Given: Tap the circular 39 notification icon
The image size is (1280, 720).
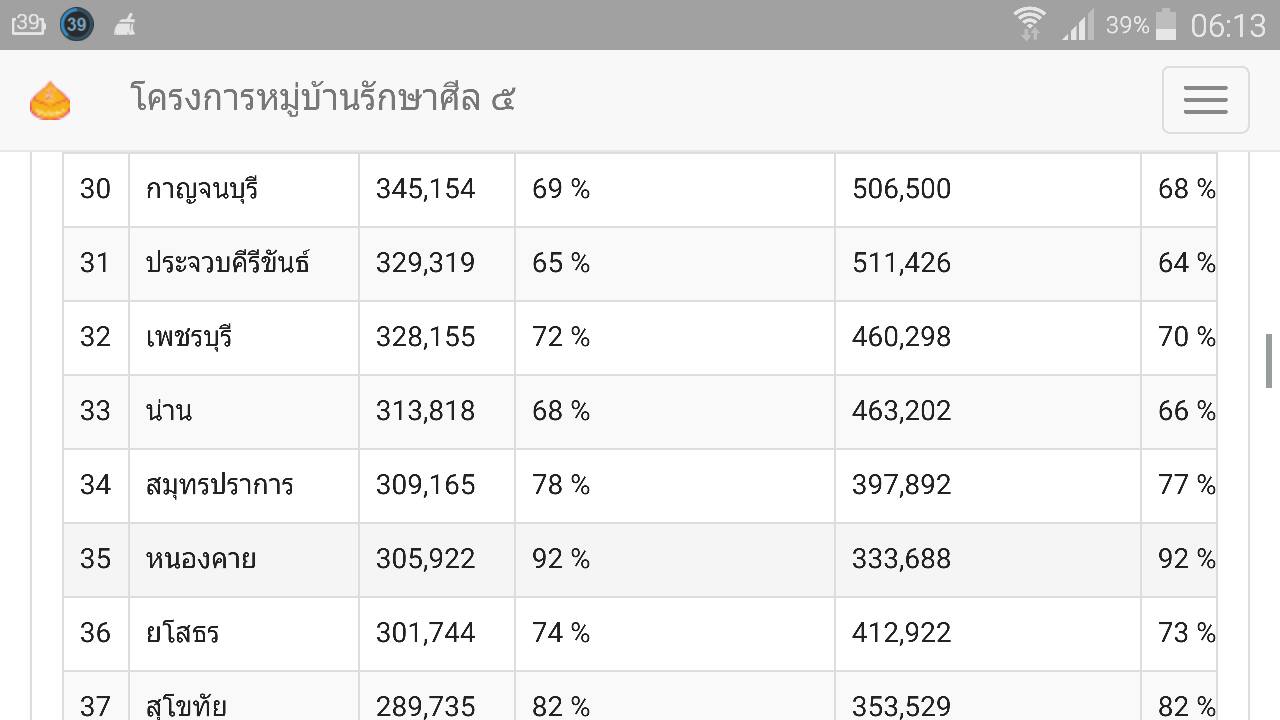Looking at the screenshot, I should point(77,24).
